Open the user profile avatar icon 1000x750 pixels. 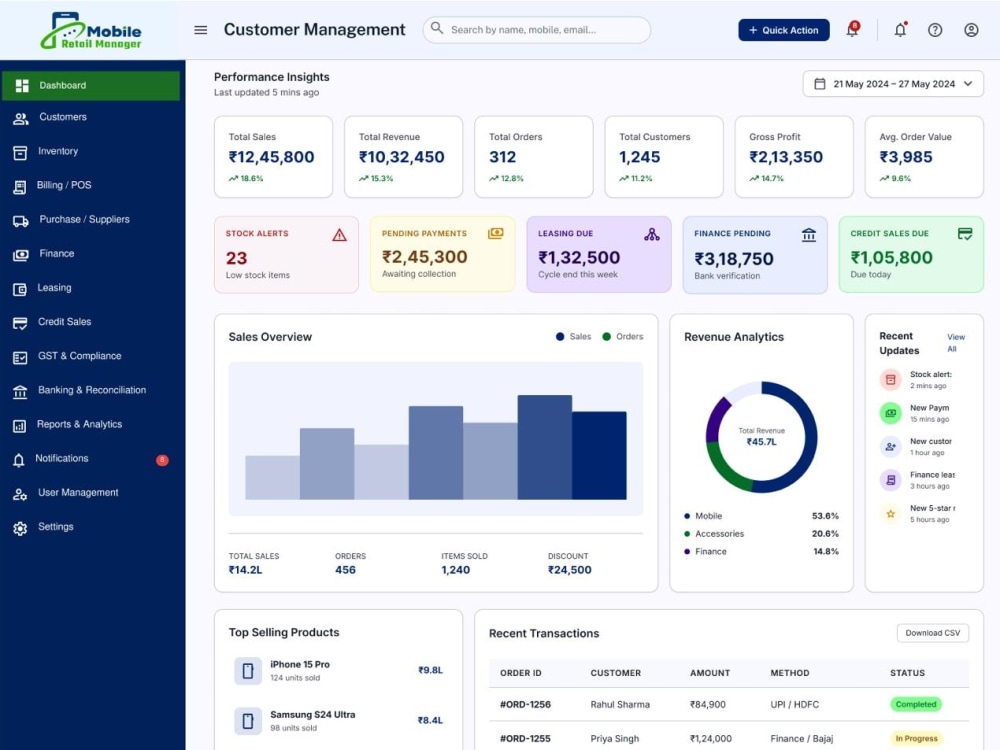click(x=971, y=30)
